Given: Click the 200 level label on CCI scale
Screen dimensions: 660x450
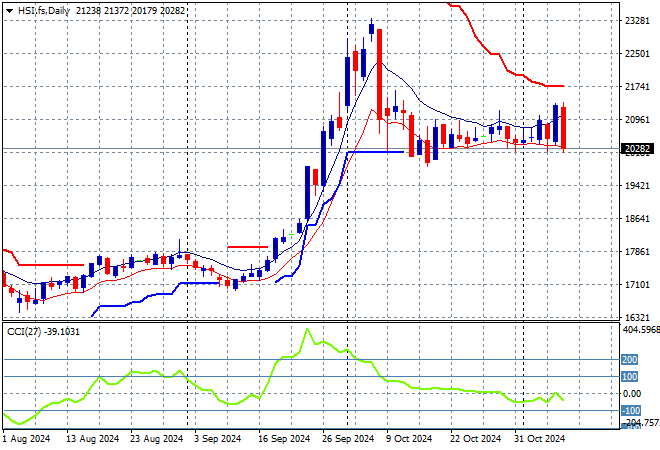Looking at the screenshot, I should [x=630, y=359].
